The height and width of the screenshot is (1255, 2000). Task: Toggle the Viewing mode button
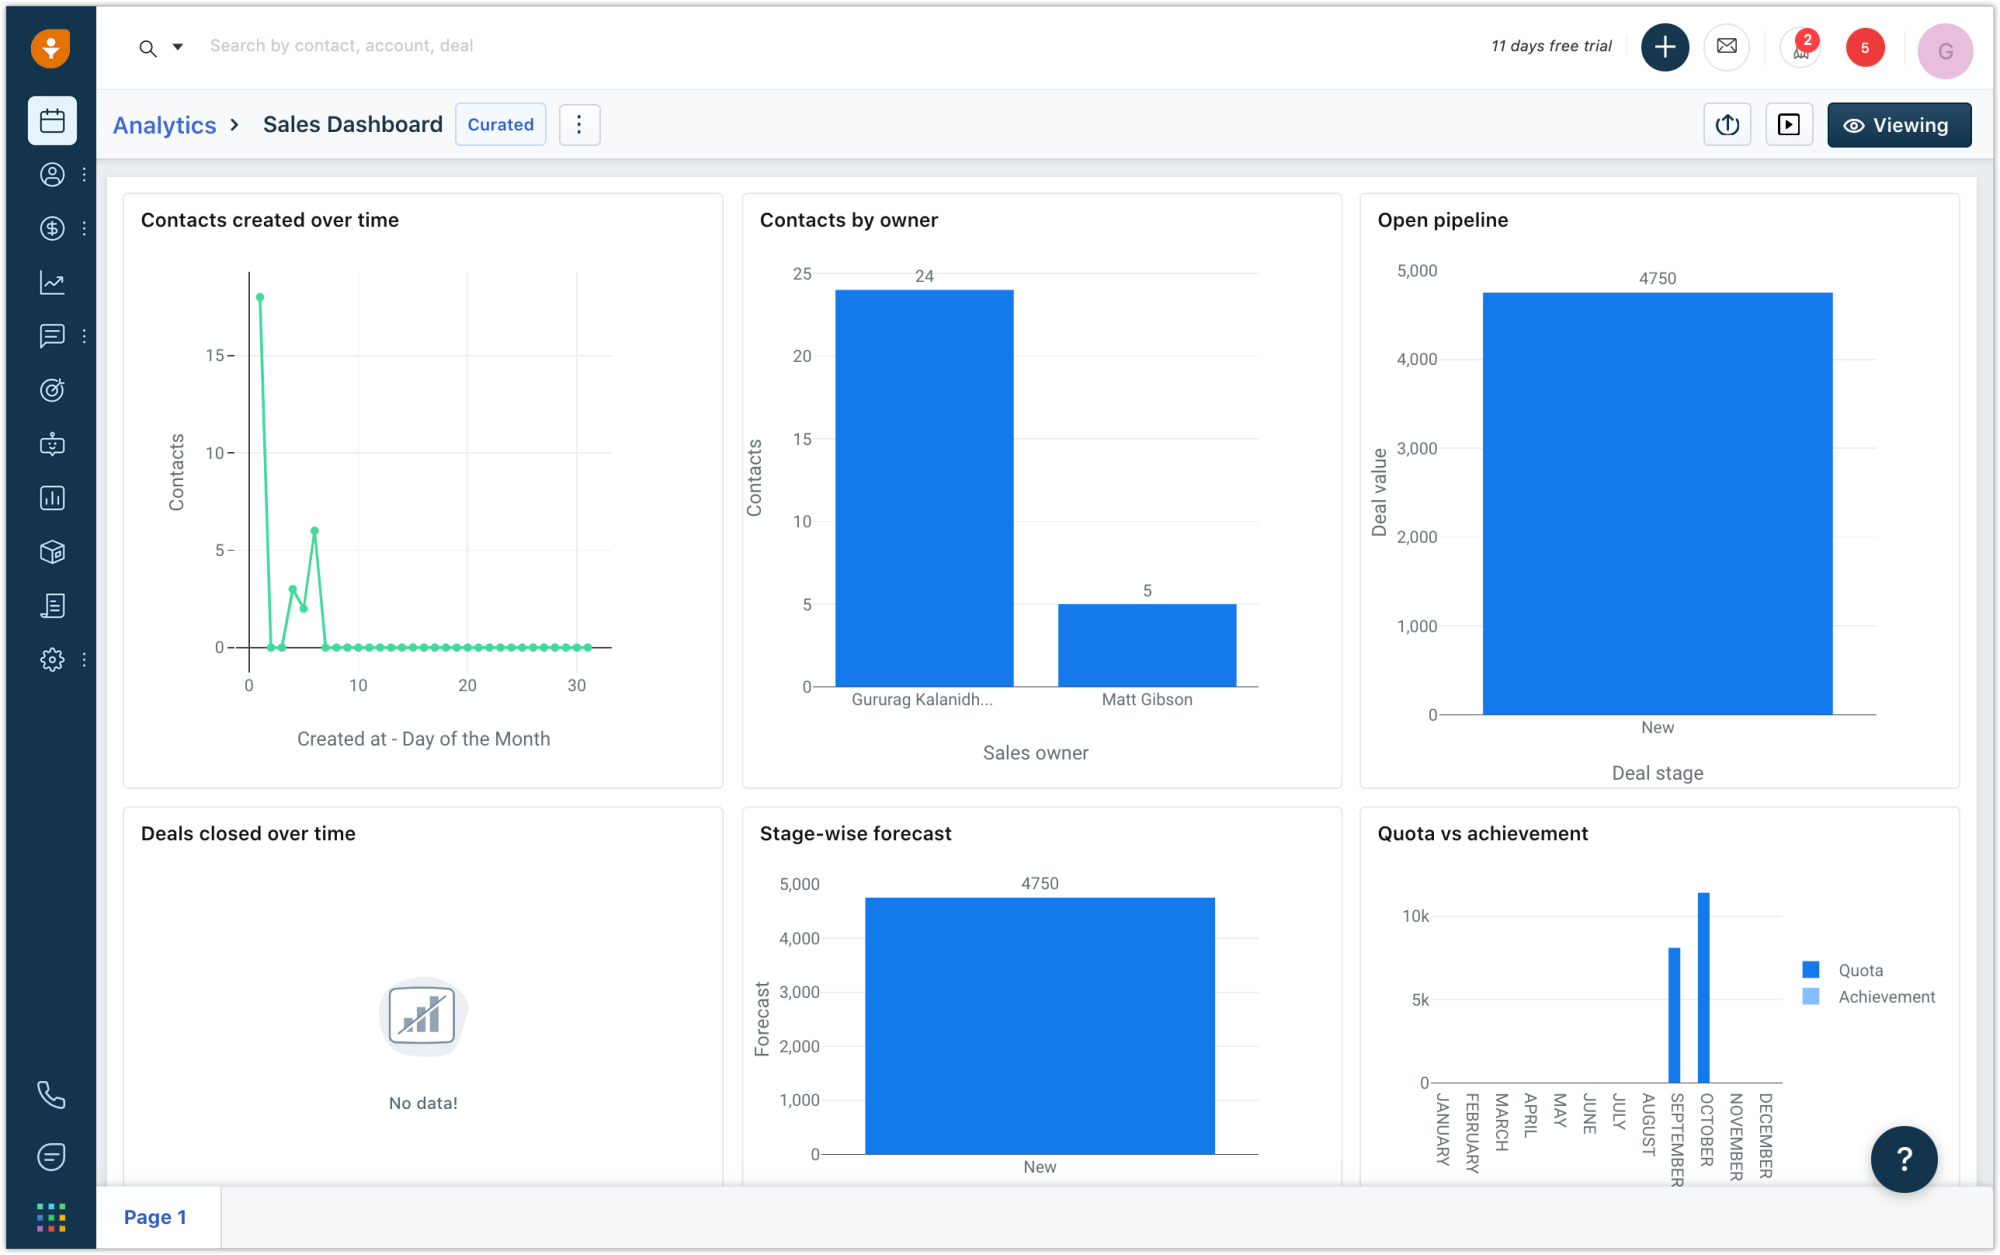tap(1898, 124)
